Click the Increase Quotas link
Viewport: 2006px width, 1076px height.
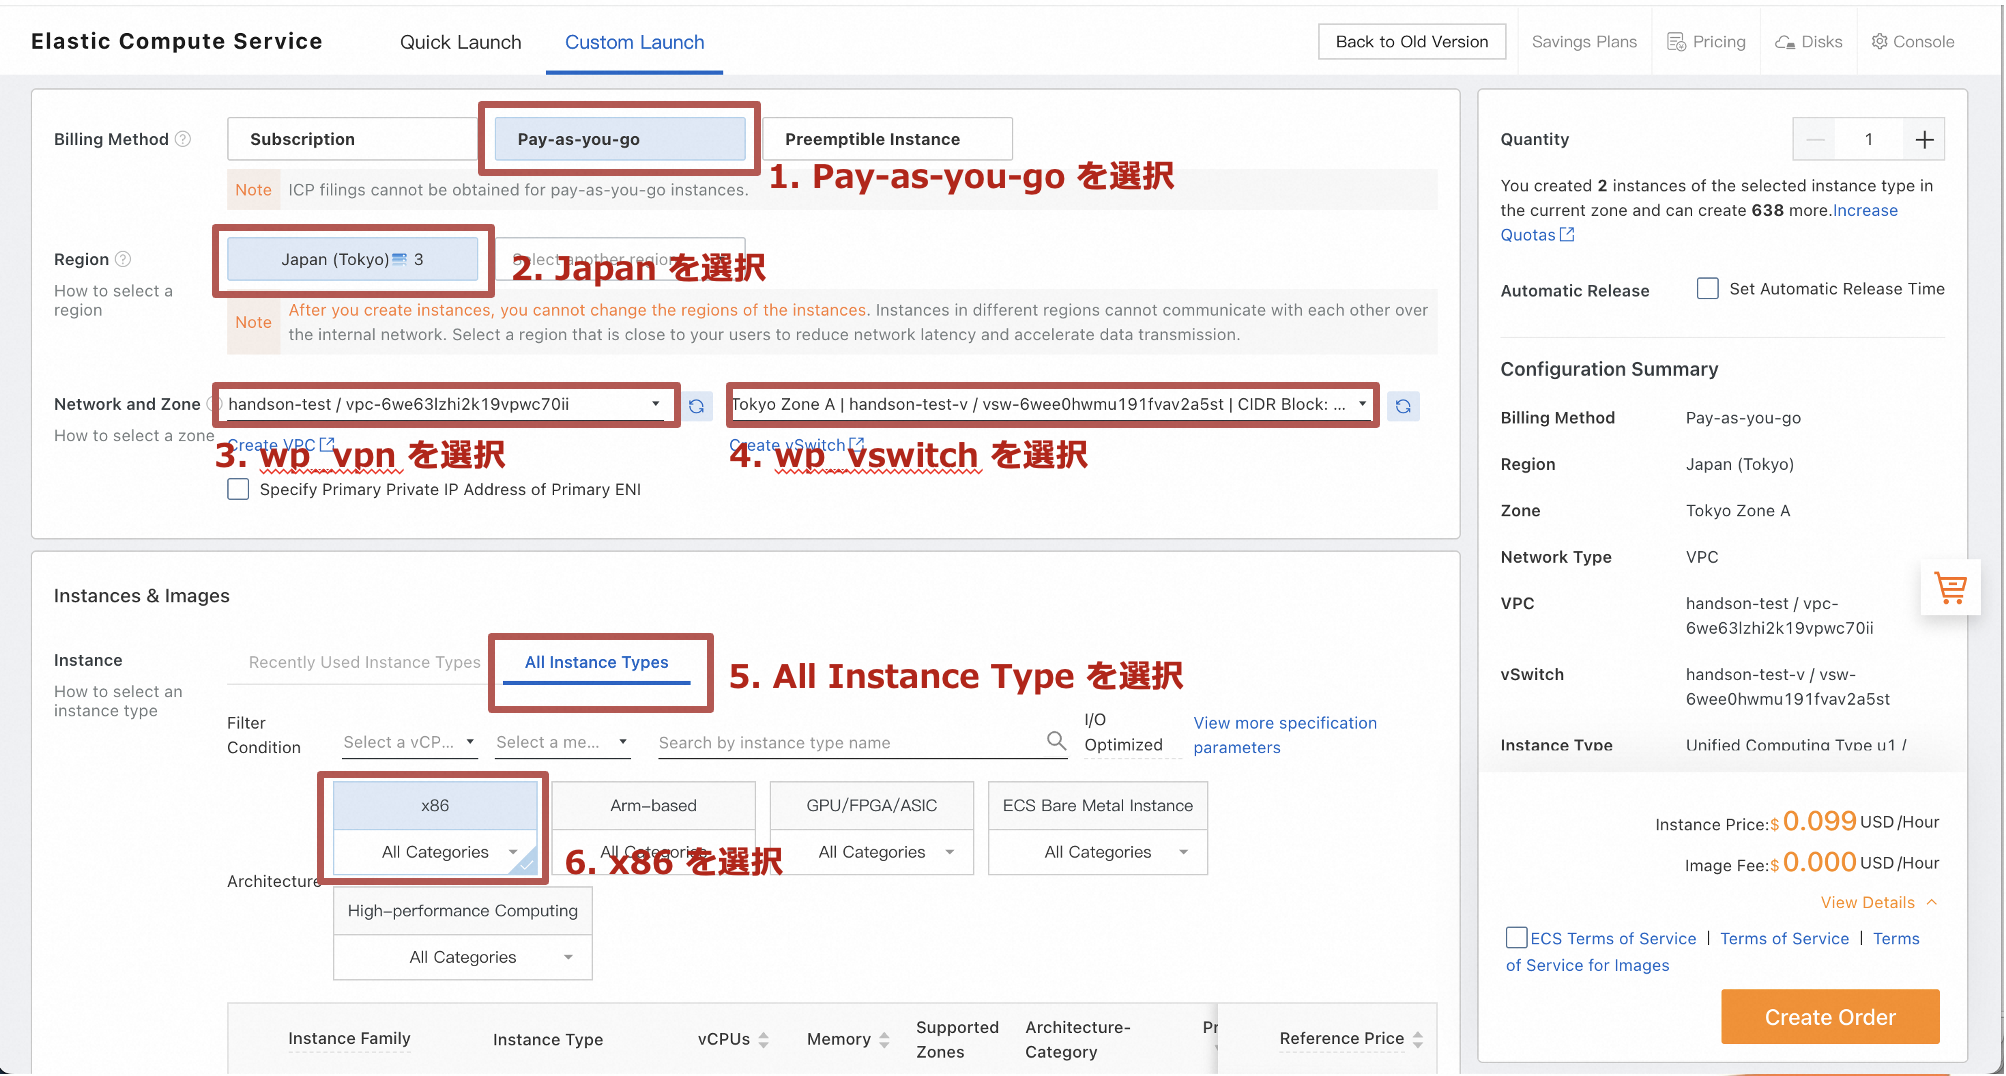click(1699, 222)
